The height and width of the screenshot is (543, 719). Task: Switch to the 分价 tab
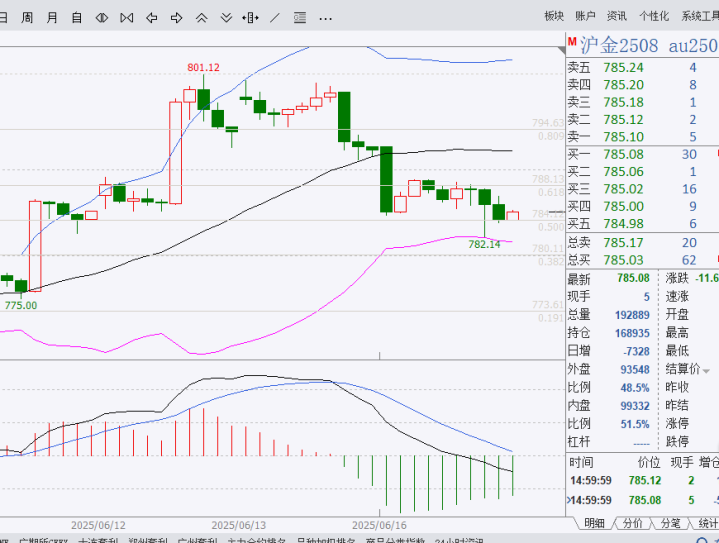pos(632,523)
